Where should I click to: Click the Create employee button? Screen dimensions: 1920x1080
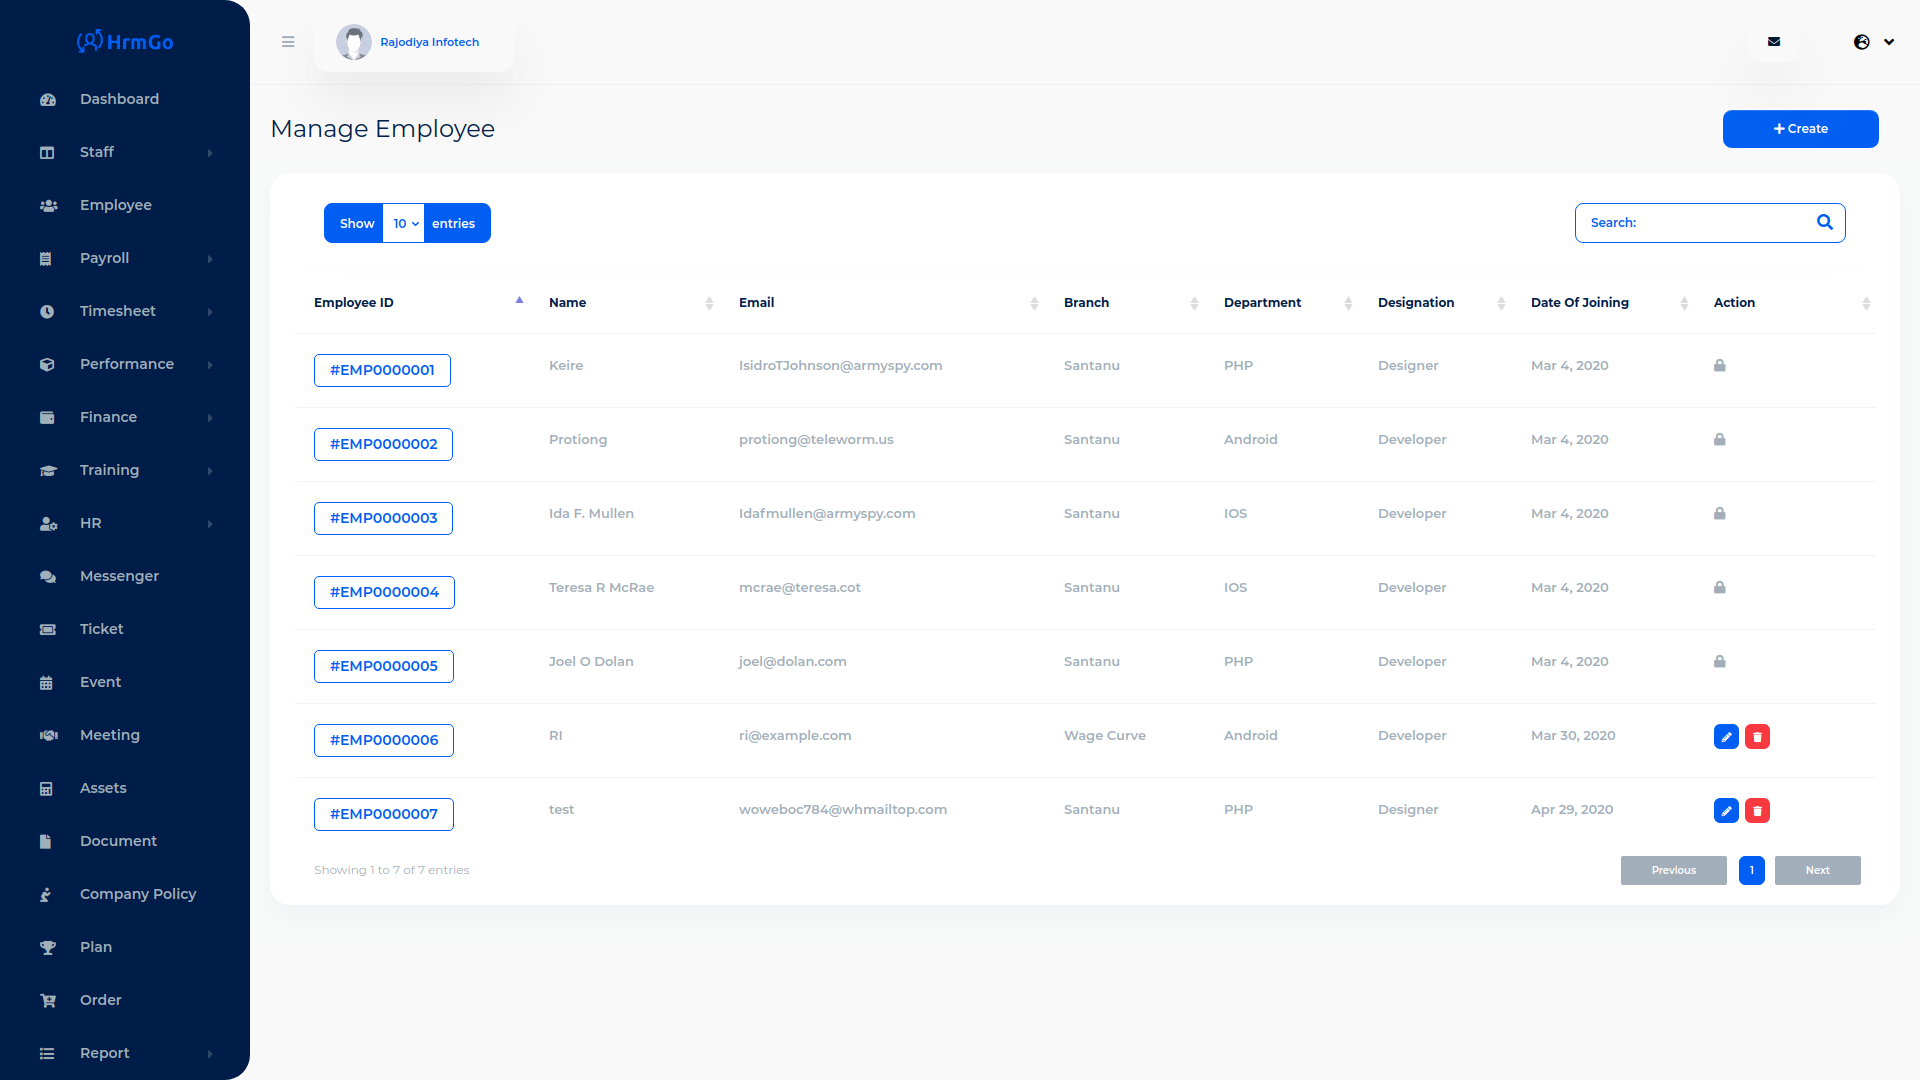pos(1800,129)
